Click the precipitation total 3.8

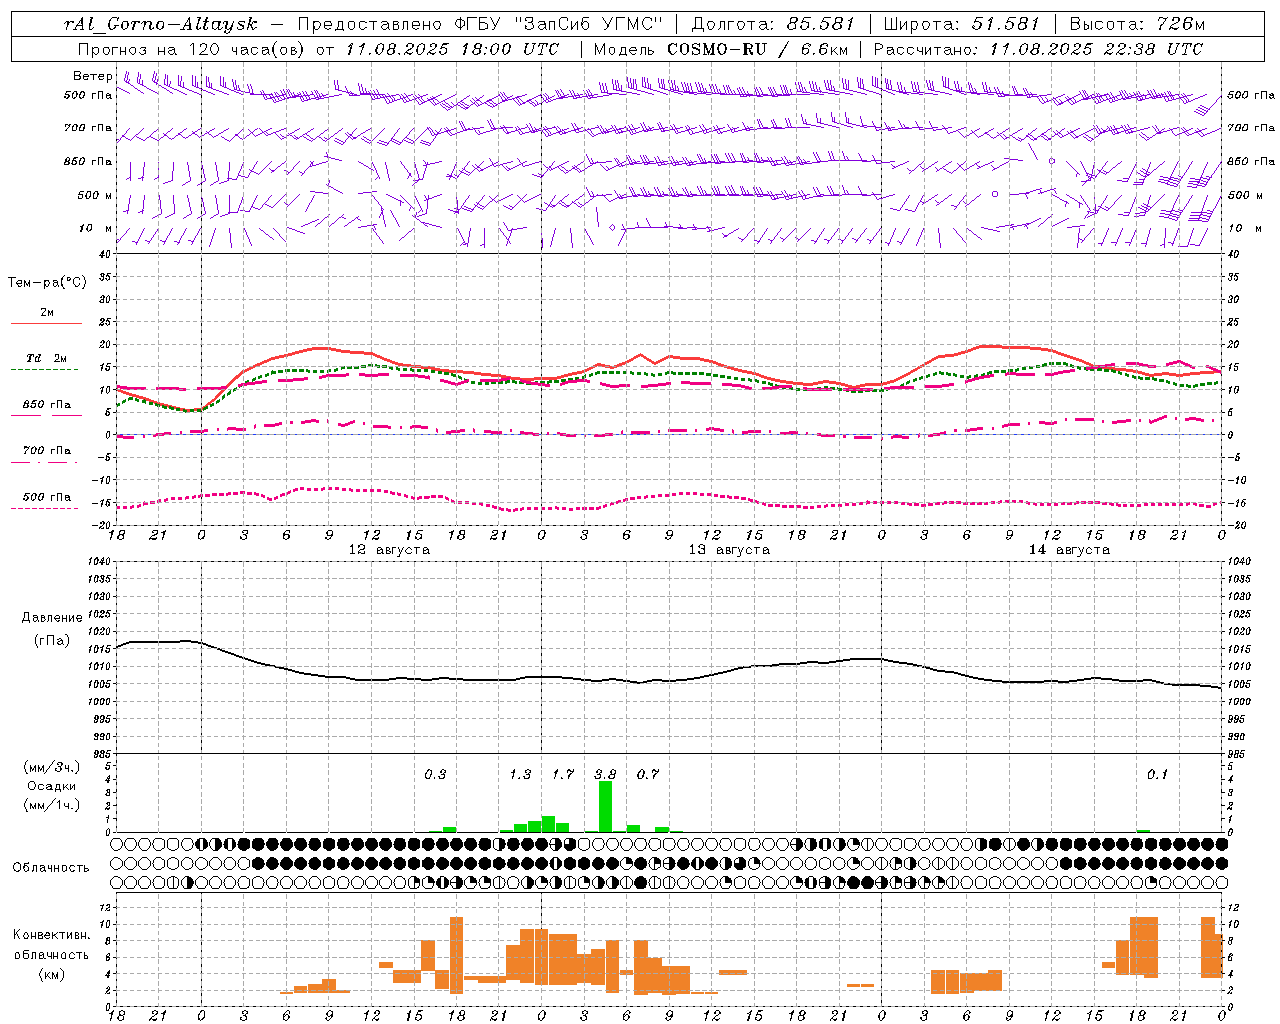click(x=605, y=774)
